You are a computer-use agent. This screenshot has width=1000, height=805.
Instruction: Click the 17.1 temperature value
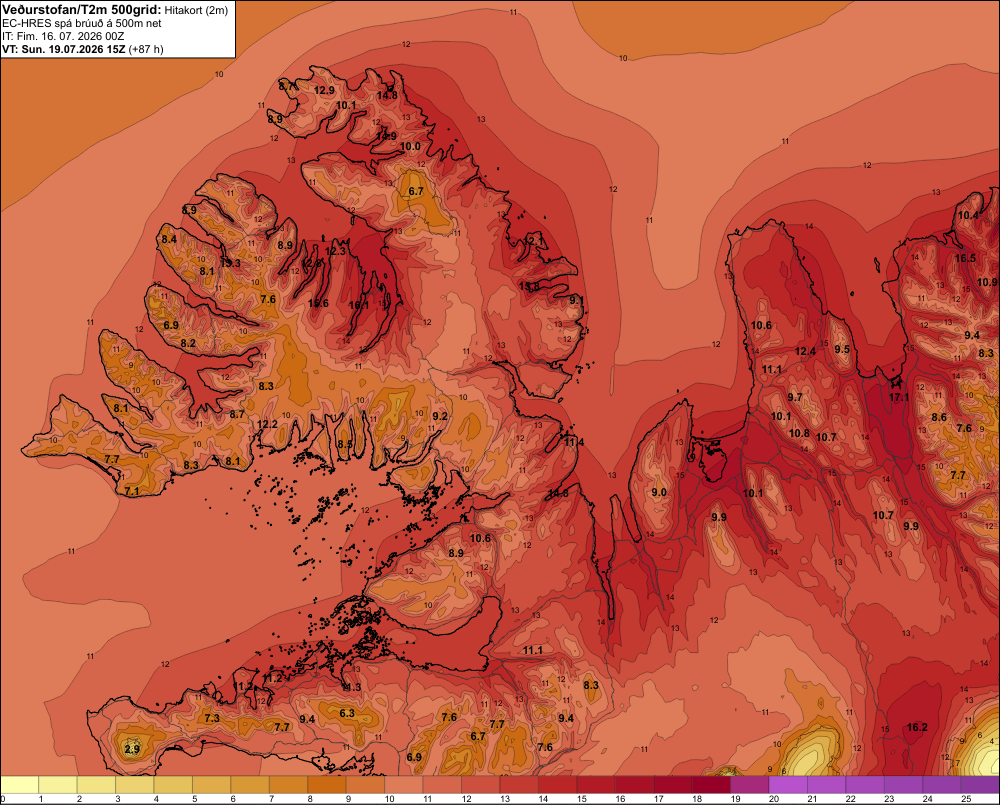[x=899, y=397]
